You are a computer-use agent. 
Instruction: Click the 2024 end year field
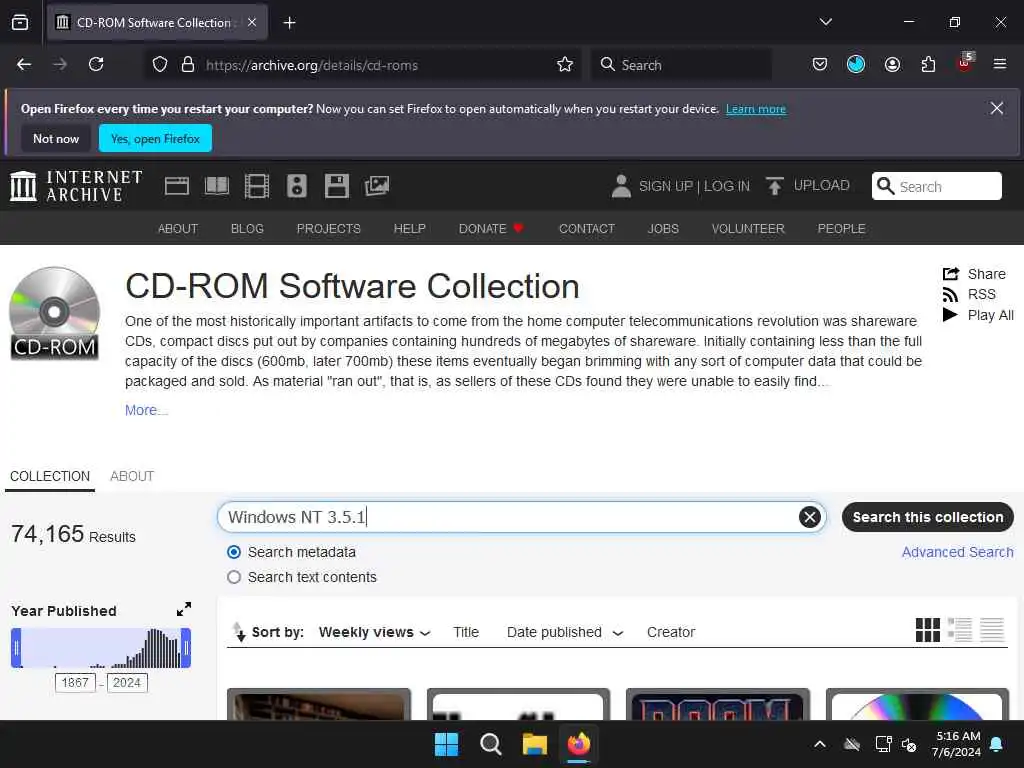[127, 682]
